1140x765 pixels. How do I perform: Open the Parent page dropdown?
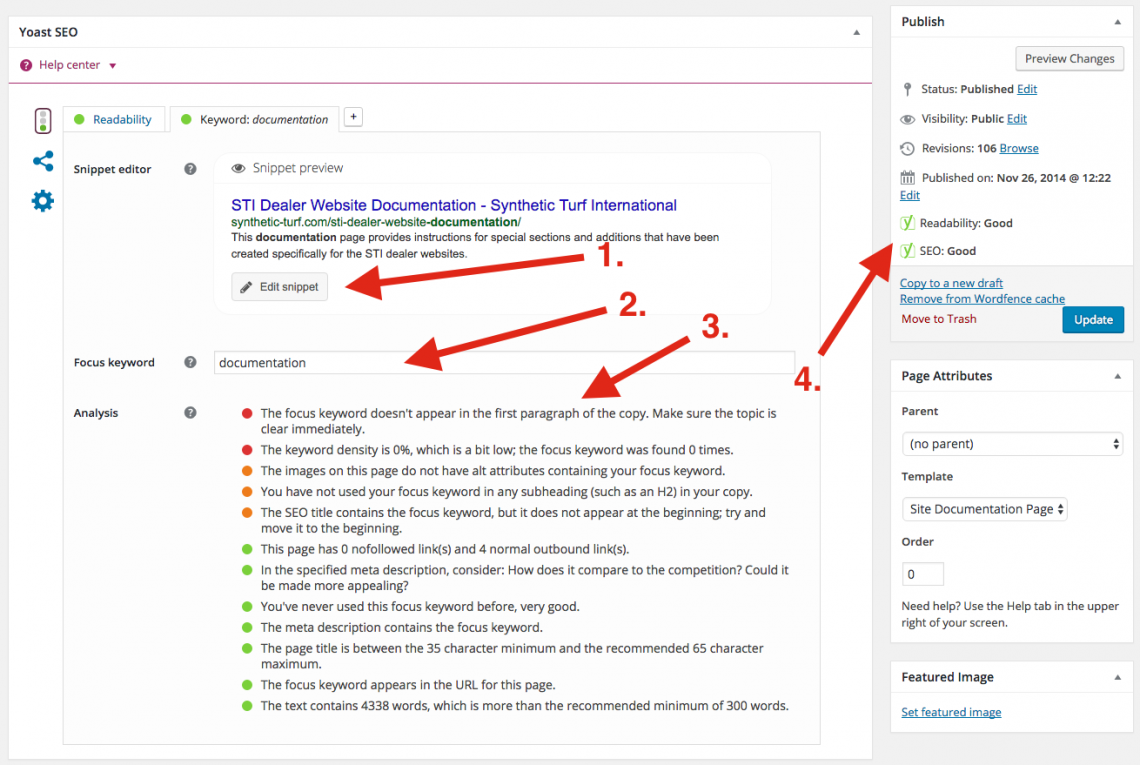point(1012,444)
